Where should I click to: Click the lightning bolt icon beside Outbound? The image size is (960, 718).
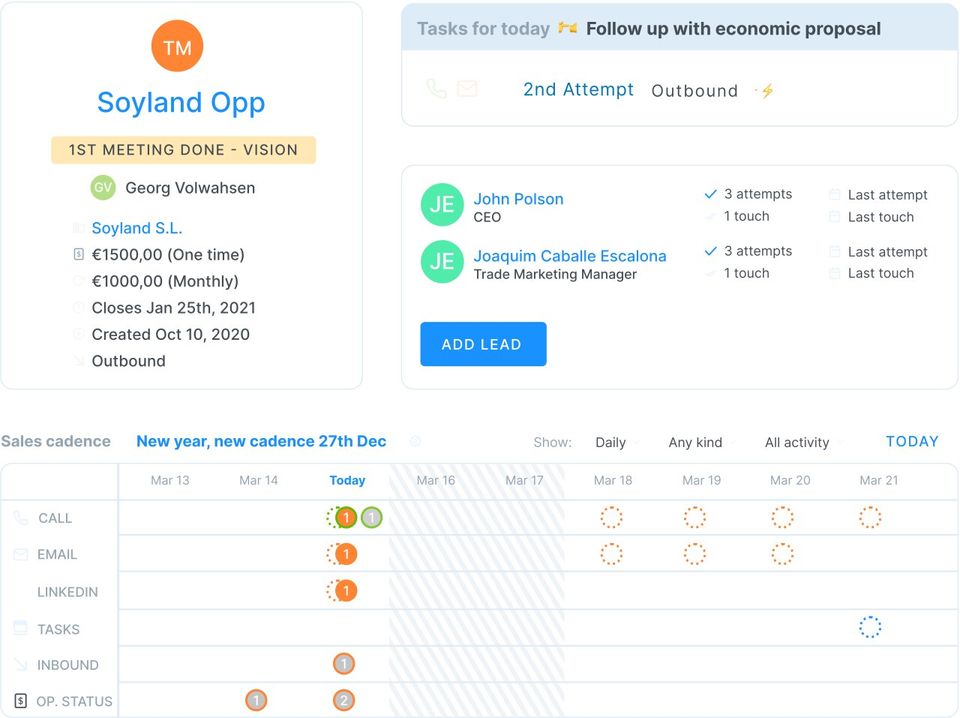(x=767, y=91)
